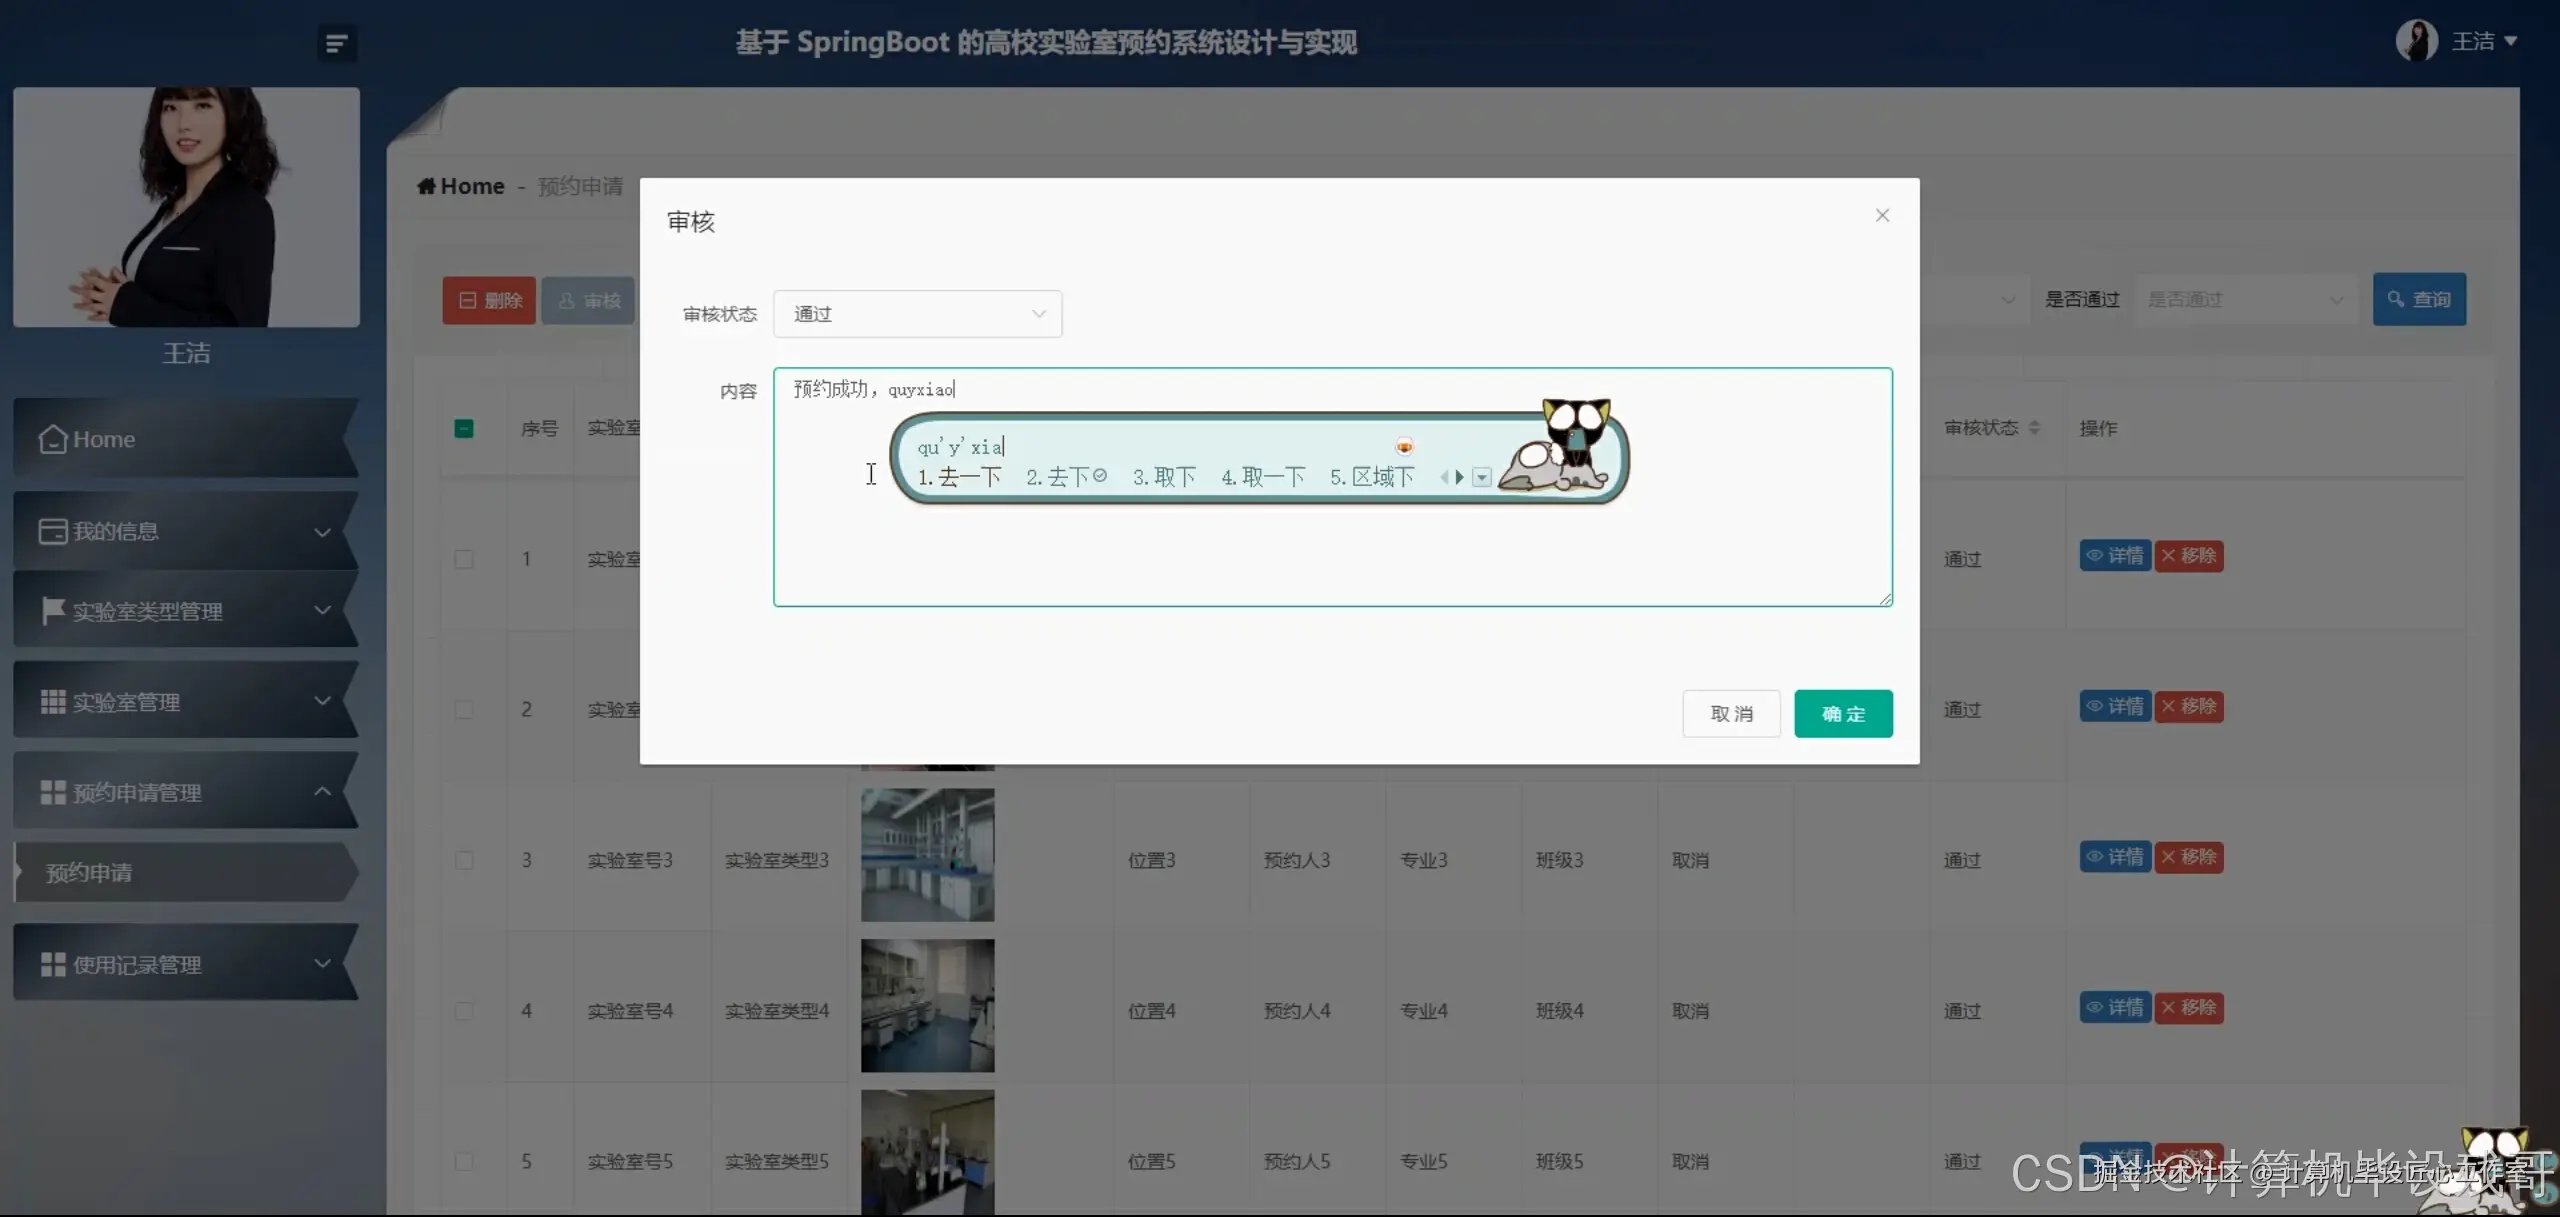Screen dimensions: 2560x1217
Task: Click the hamburger sidebar toggle icon
Action: [x=336, y=42]
